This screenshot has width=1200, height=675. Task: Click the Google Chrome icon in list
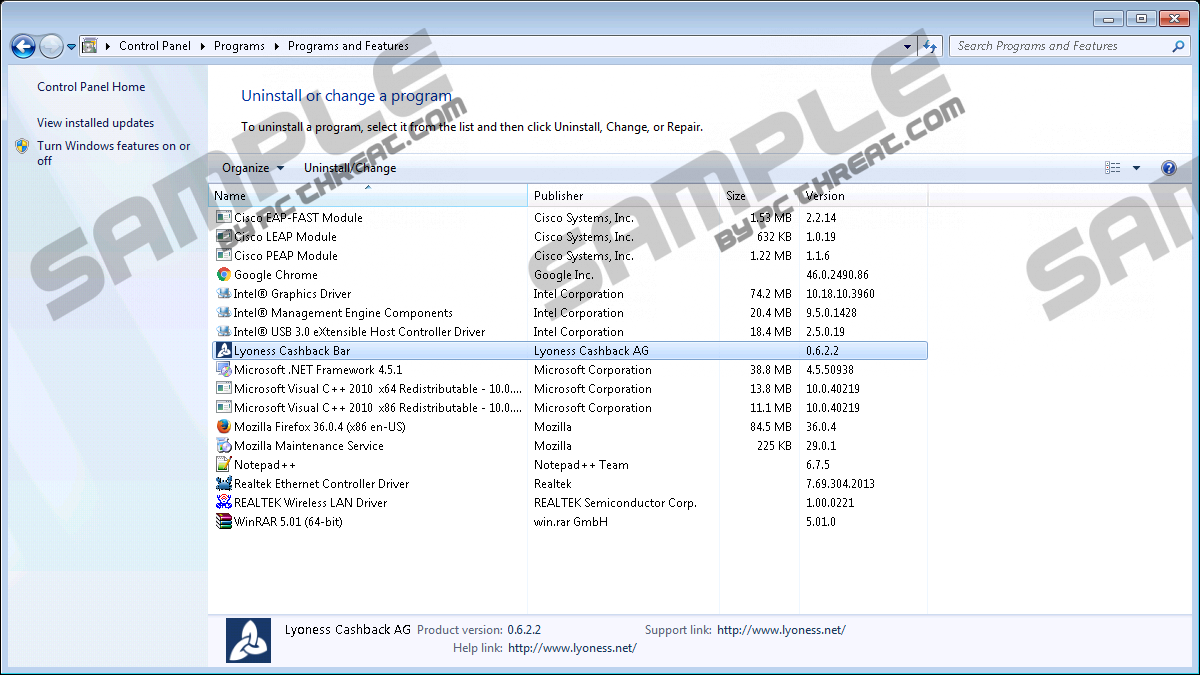click(x=224, y=275)
